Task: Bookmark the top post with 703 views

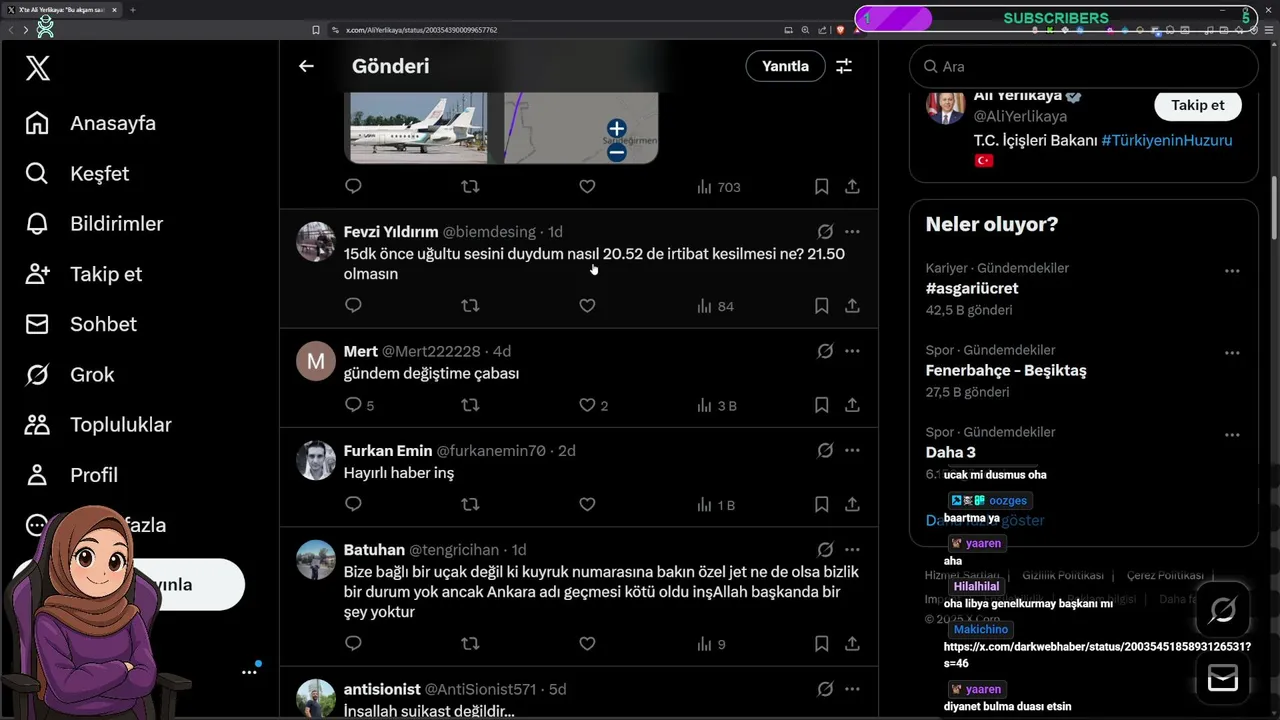Action: [821, 186]
